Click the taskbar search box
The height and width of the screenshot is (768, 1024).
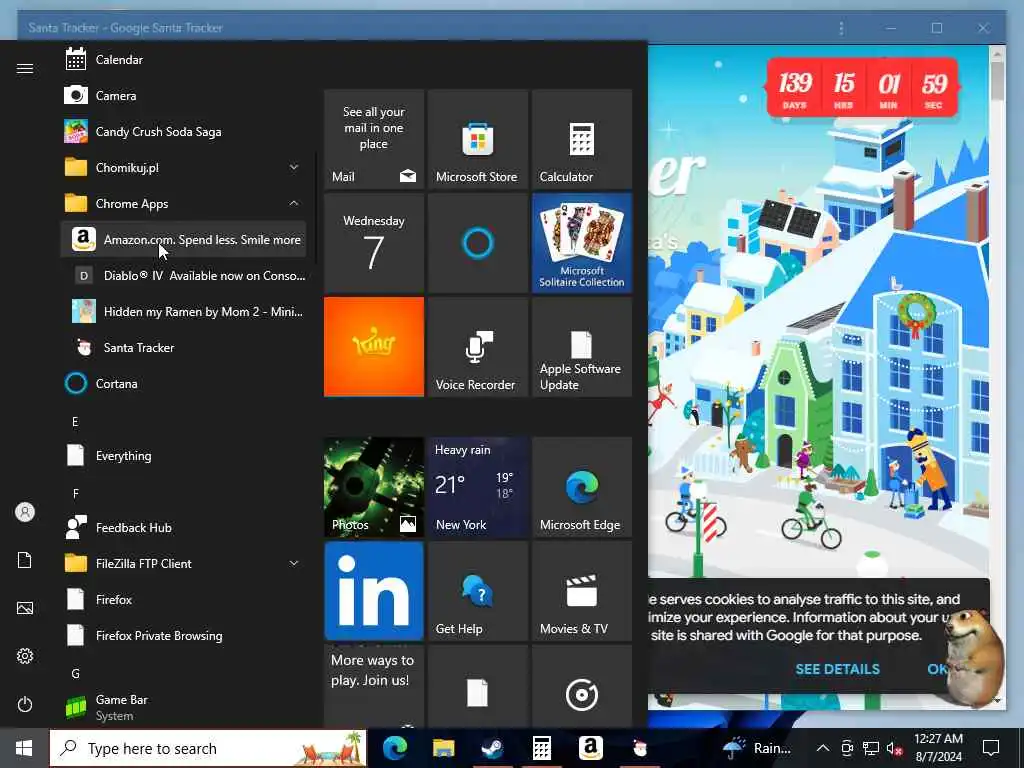point(208,748)
